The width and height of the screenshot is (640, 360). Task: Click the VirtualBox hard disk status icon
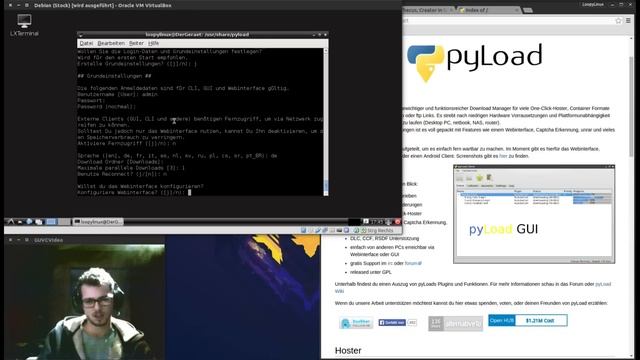pyautogui.click(x=303, y=231)
